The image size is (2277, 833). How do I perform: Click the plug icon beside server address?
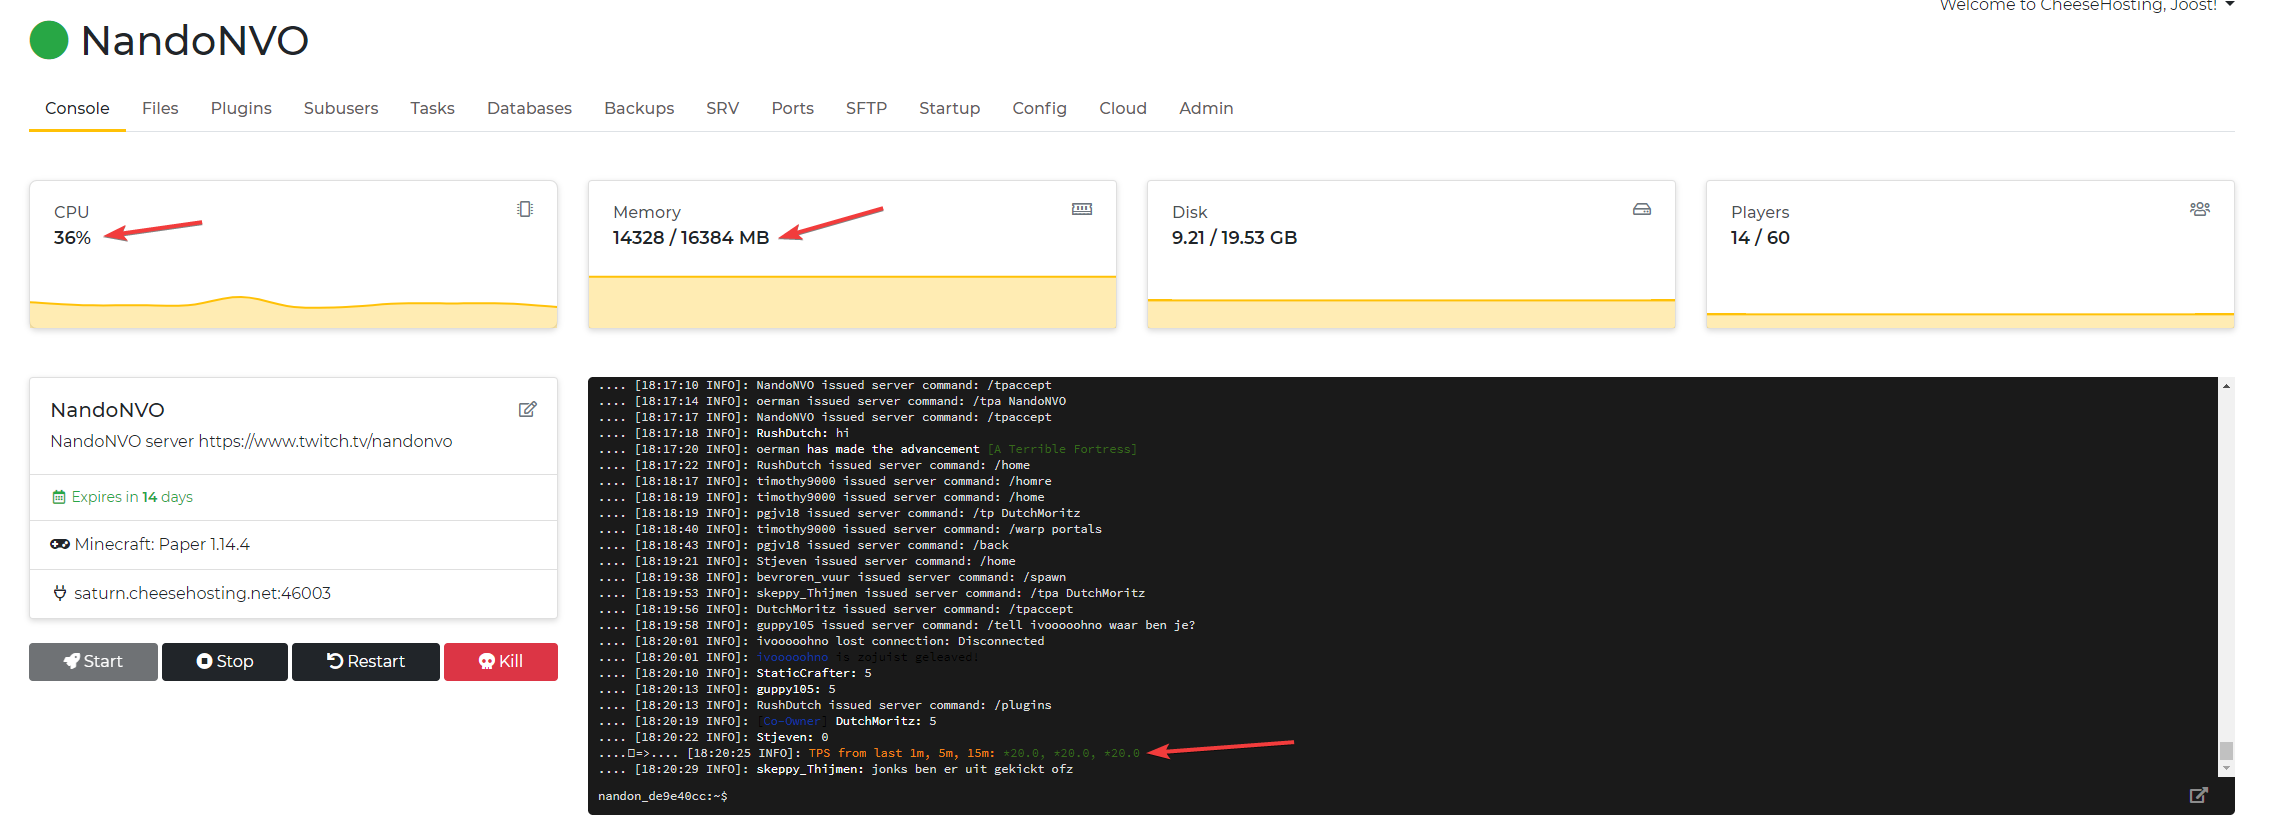click(60, 593)
